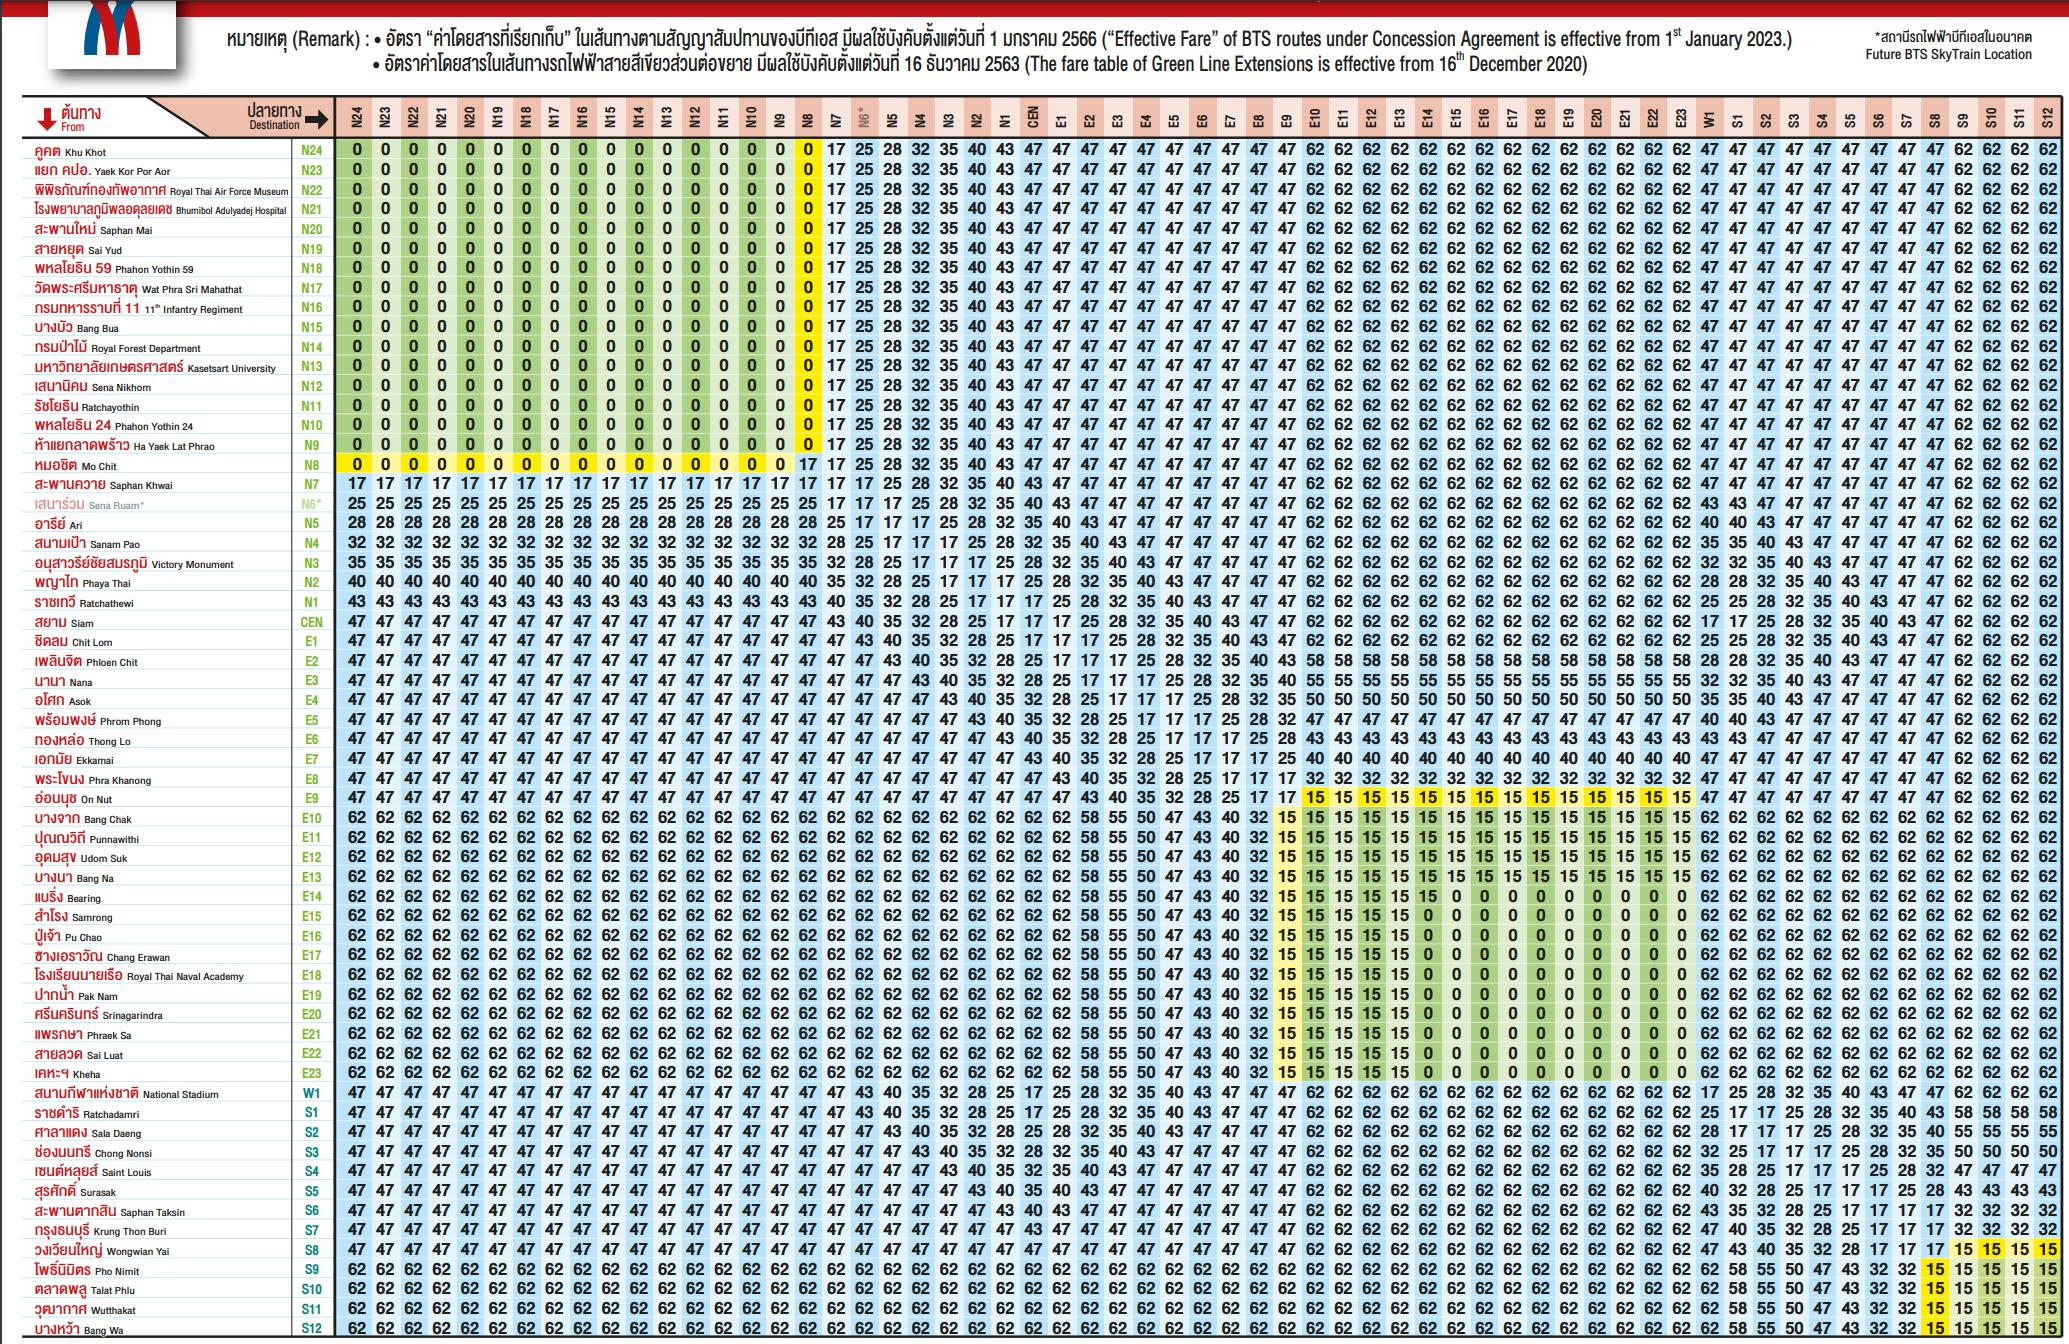The height and width of the screenshot is (1344, 2069).
Task: Select the CEN destination column header
Action: pos(1033,118)
